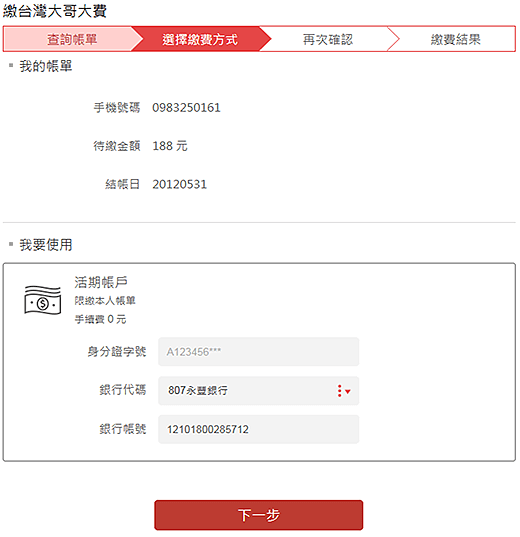Click the 我的帳單 section heading

click(x=46, y=66)
